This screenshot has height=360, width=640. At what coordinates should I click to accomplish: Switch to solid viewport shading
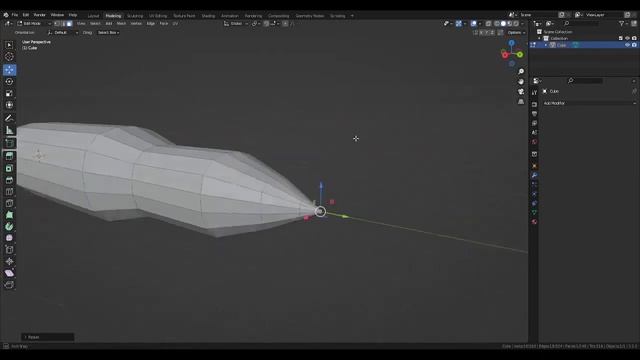pyautogui.click(x=503, y=24)
